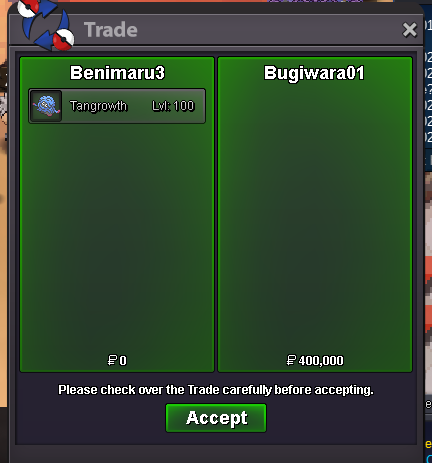The width and height of the screenshot is (432, 463).
Task: Click the Tangrowth sprite icon
Action: (46, 106)
